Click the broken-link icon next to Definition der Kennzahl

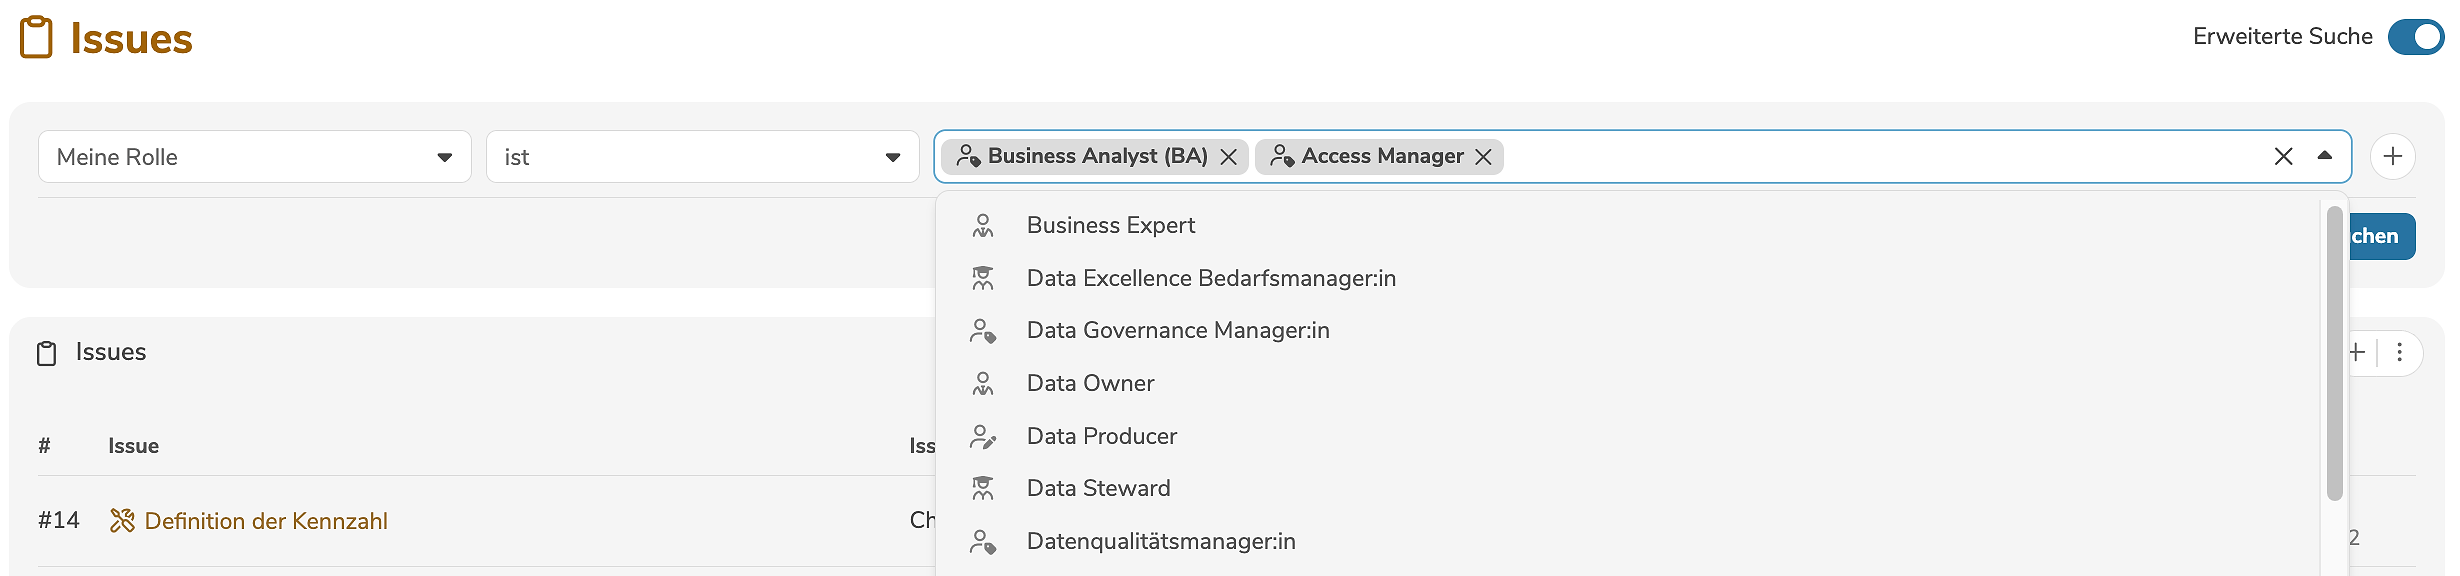click(x=122, y=520)
